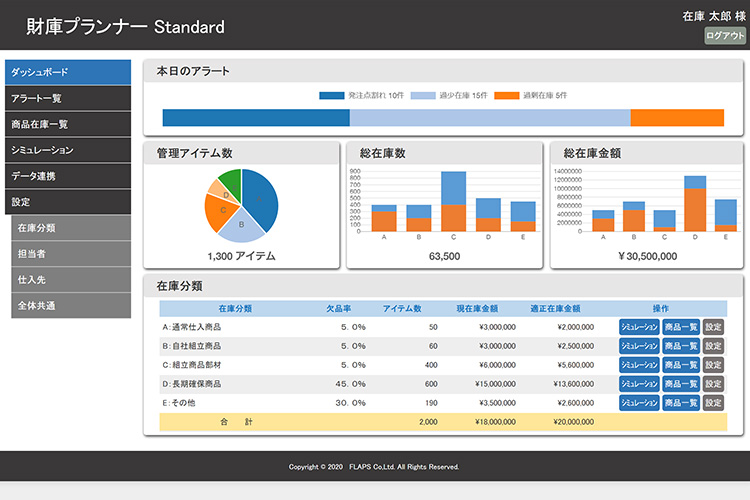This screenshot has height=500, width=750.
Task: Go to 商品在庫一覧 page
Action: (67, 124)
